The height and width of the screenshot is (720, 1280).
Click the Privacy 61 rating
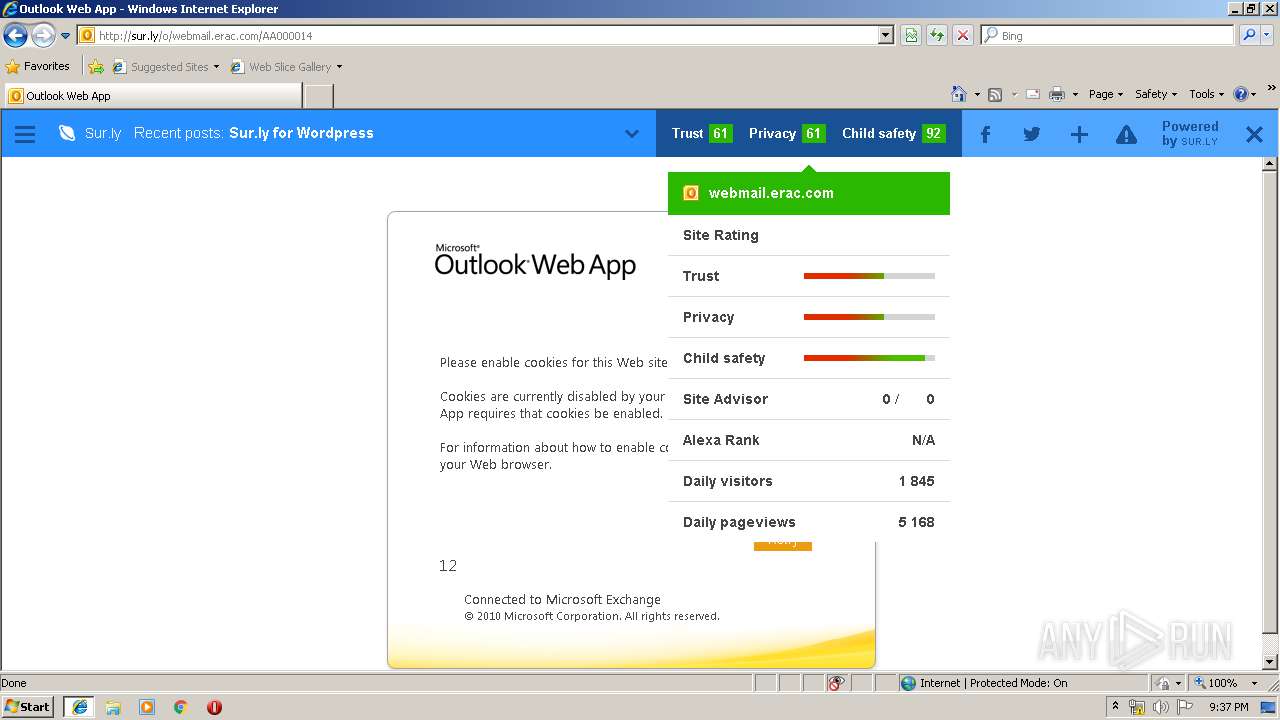point(786,133)
